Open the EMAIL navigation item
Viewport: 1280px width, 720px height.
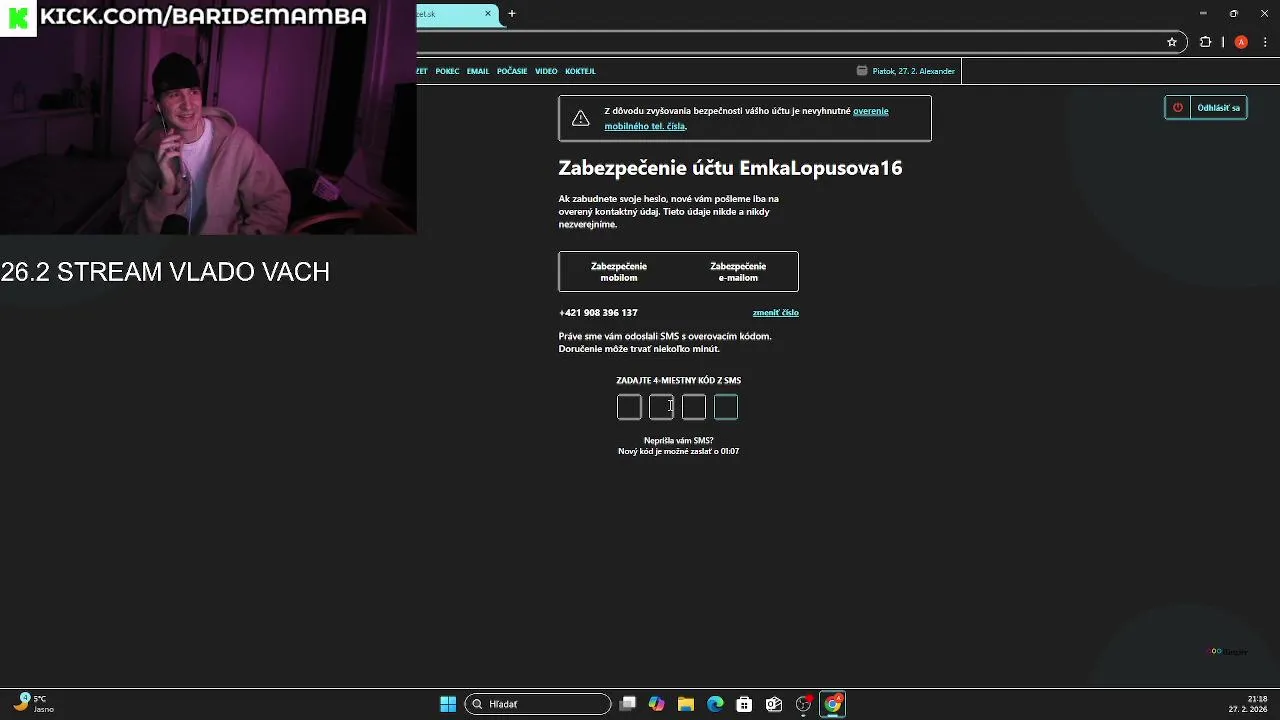tap(478, 71)
